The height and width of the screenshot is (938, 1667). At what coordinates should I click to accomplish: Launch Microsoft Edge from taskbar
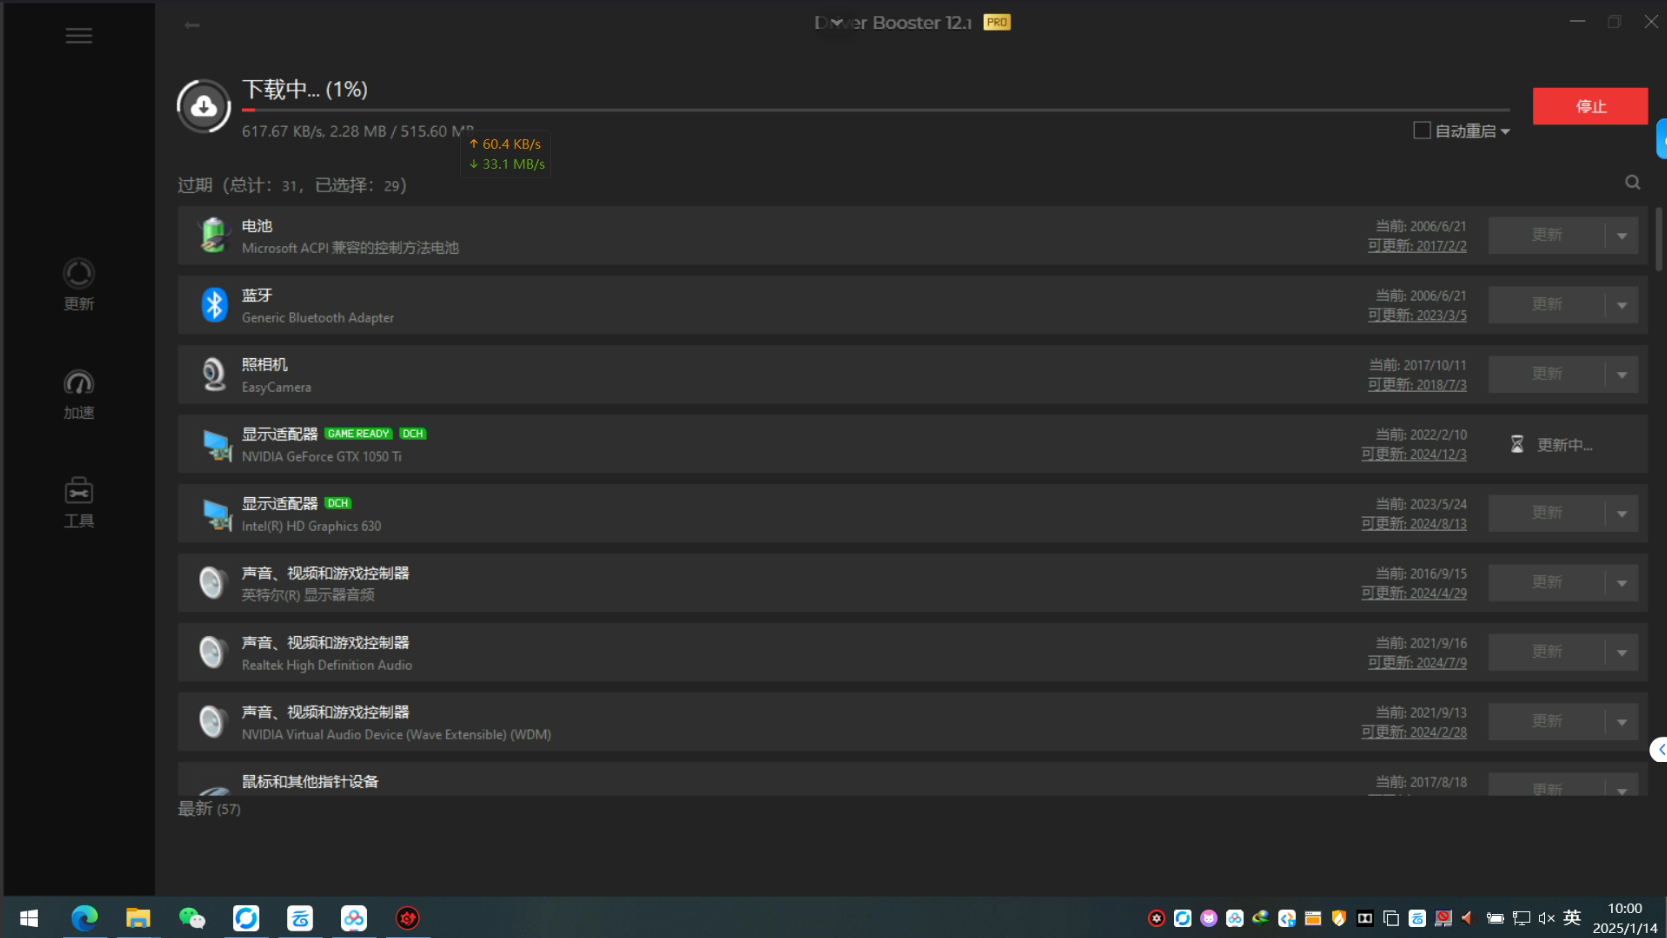pos(84,917)
